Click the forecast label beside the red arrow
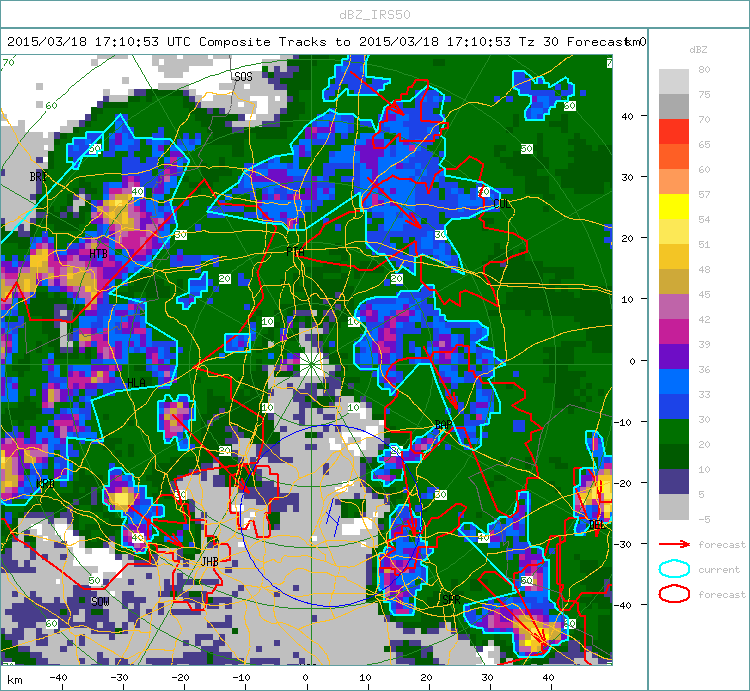This screenshot has height=691, width=750. pos(722,545)
